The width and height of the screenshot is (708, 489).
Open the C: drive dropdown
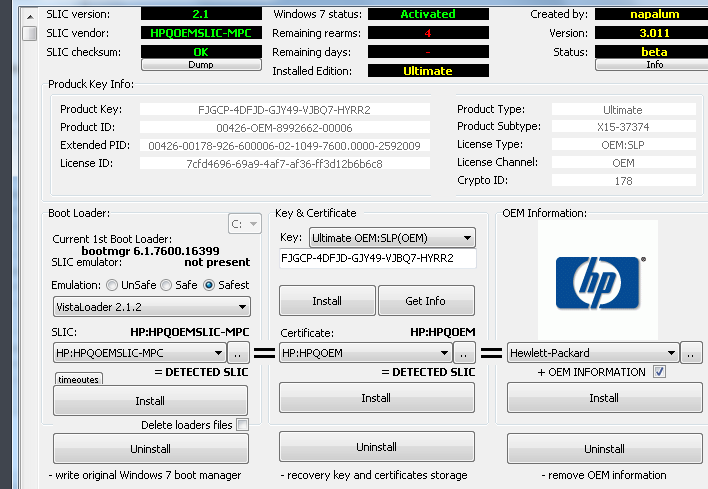pyautogui.click(x=244, y=224)
